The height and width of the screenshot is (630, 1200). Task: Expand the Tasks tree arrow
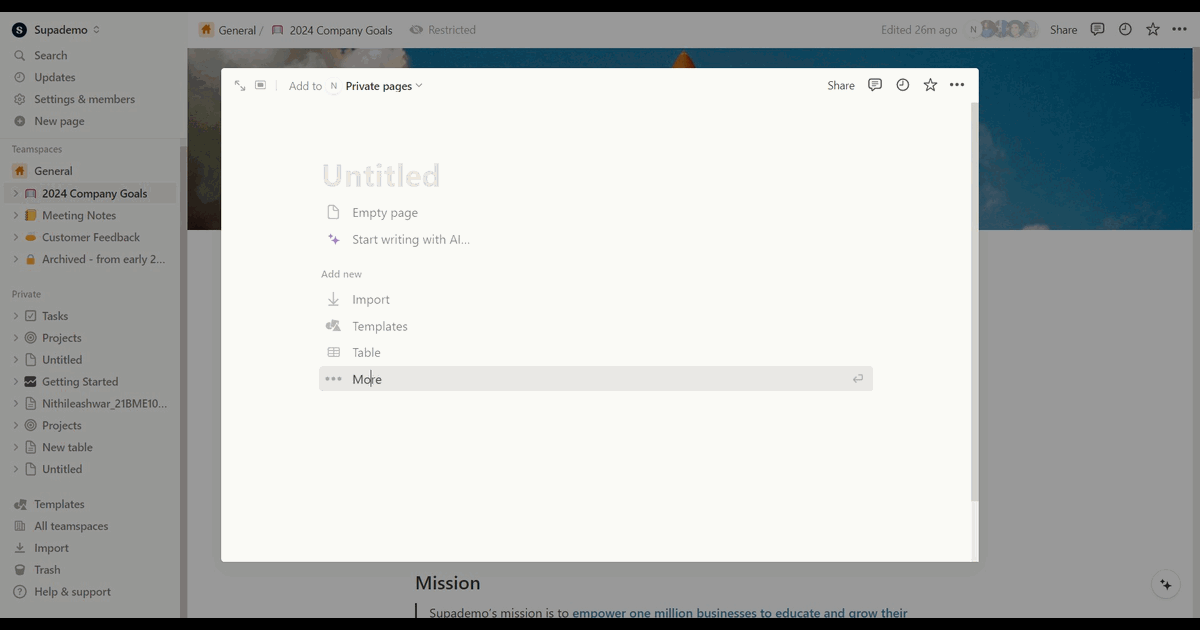click(x=16, y=316)
